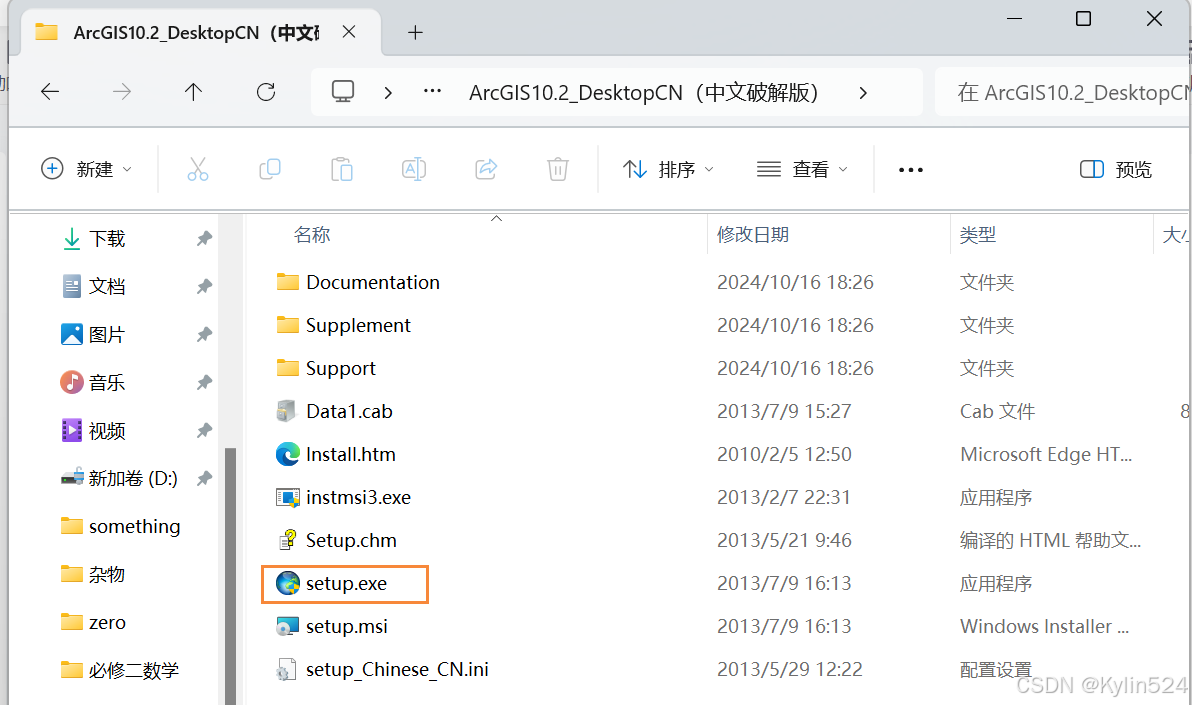Go back to previous folder
Image resolution: width=1192 pixels, height=705 pixels.
[x=50, y=92]
